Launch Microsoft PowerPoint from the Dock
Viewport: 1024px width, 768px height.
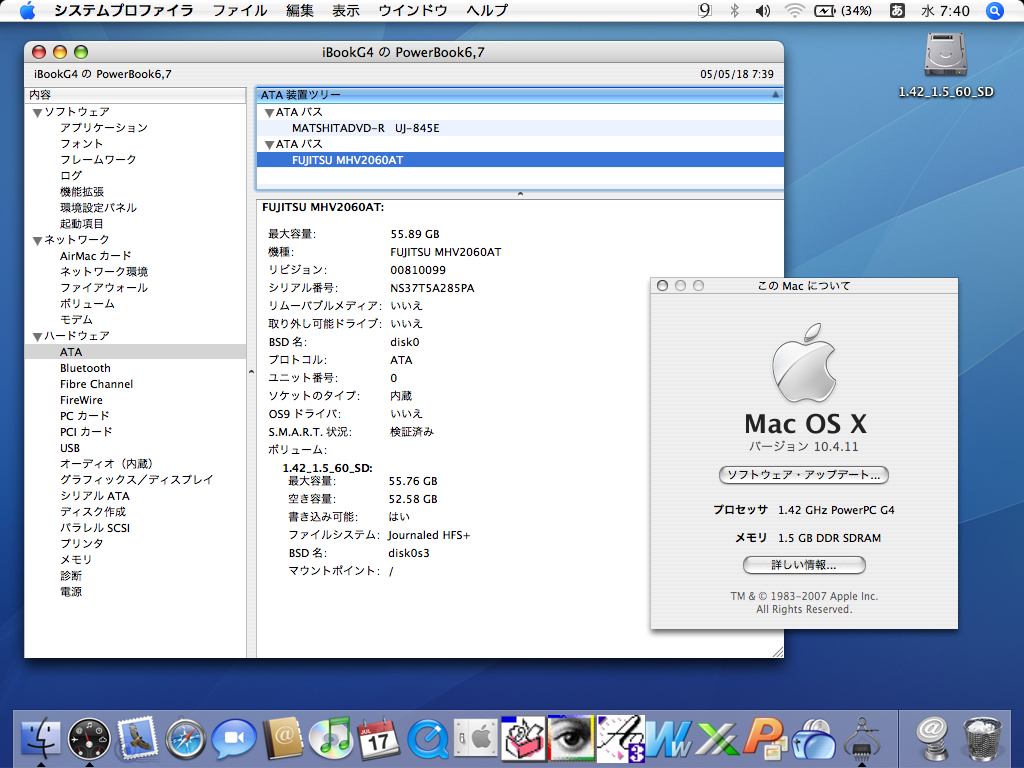coord(765,739)
